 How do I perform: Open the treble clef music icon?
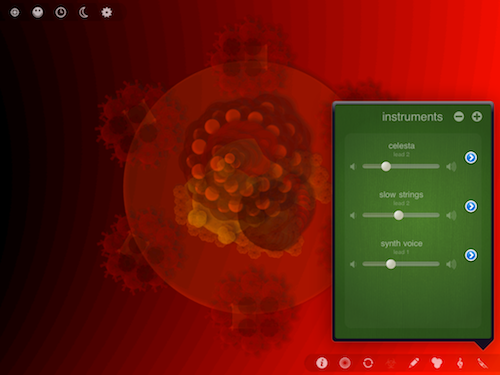460,363
